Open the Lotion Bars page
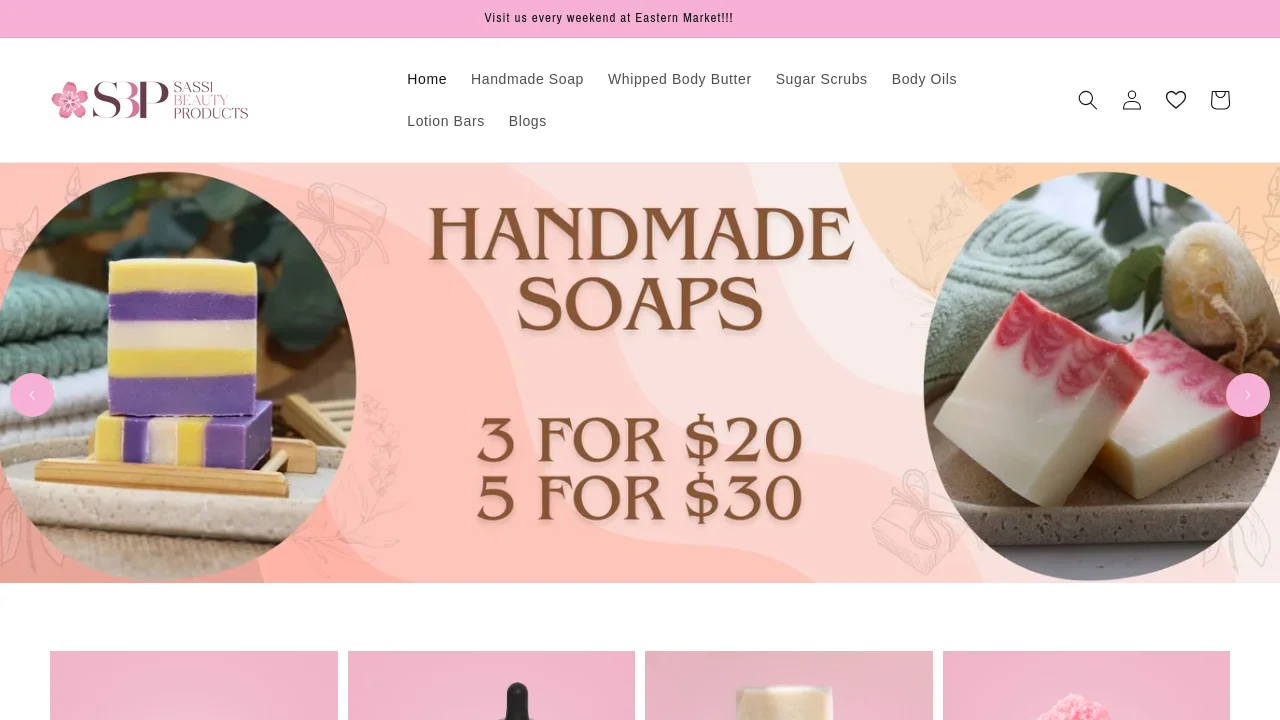1280x720 pixels. [x=446, y=121]
